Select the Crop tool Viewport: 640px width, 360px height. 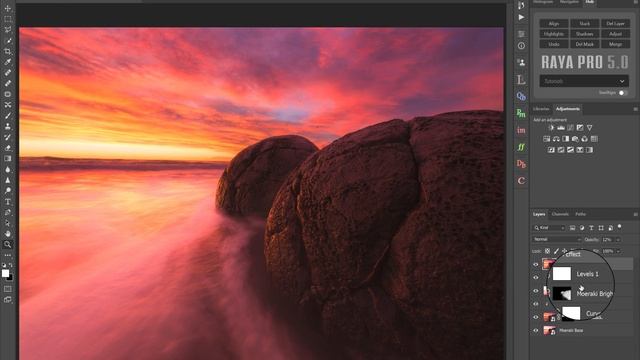8,51
